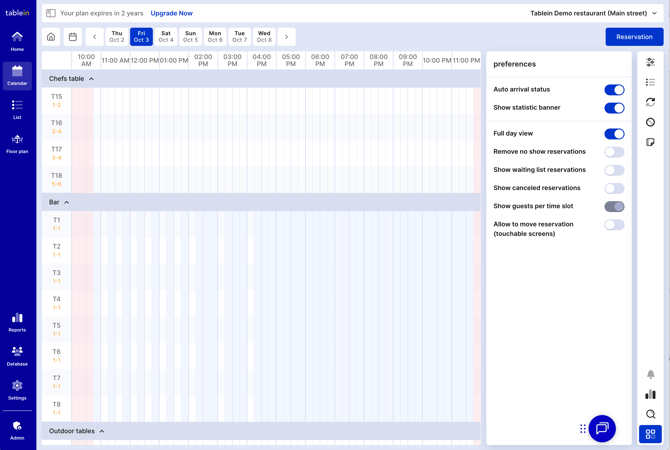
Task: Go to next week using right arrow
Action: [287, 37]
